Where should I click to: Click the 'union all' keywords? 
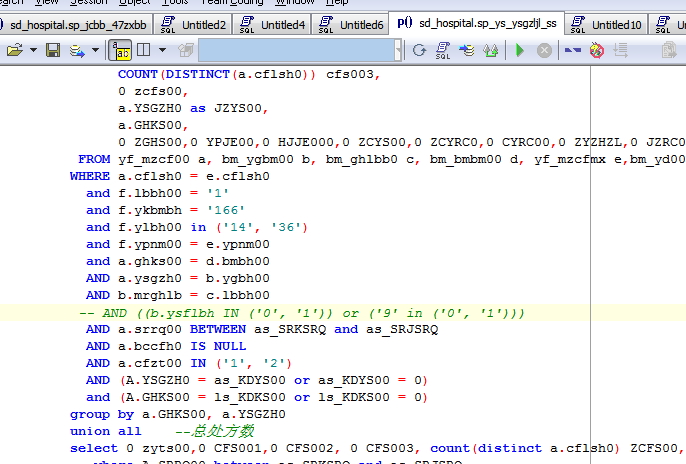[x=105, y=432]
